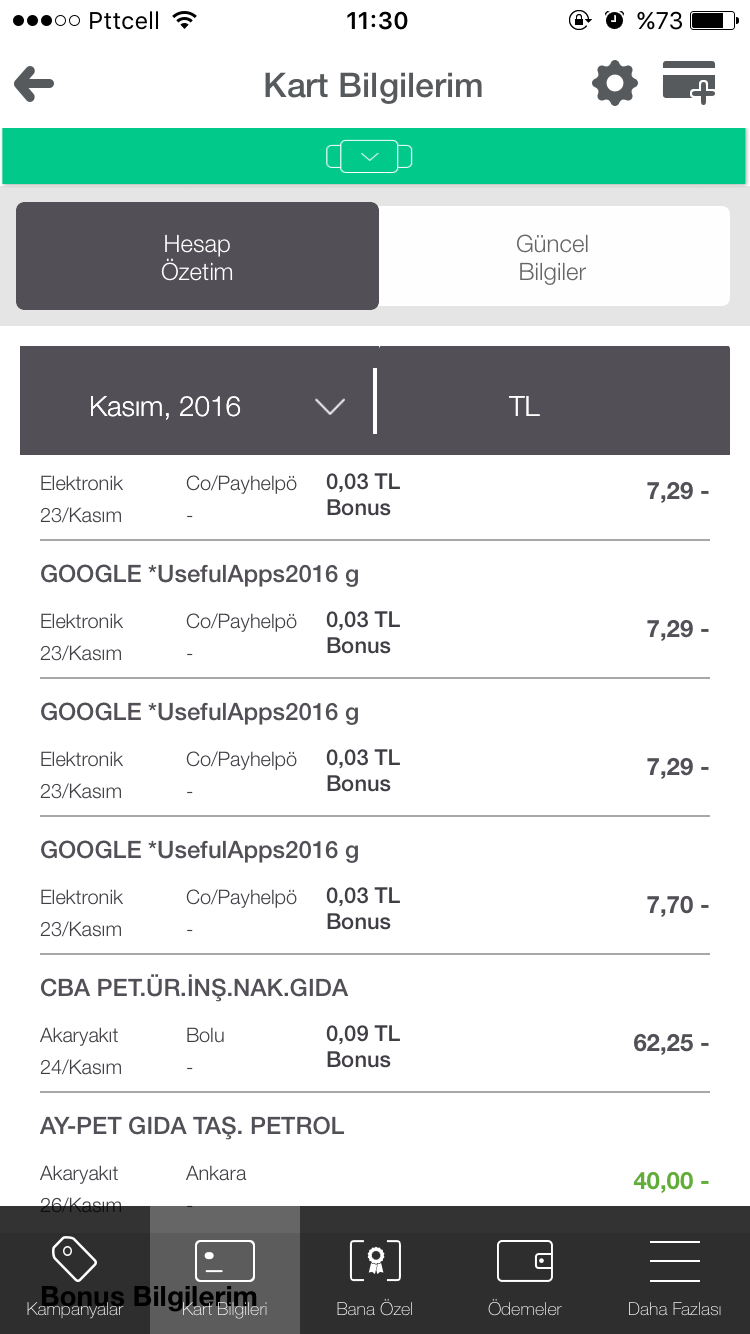This screenshot has height=1334, width=750.
Task: Switch to Güncel Bilgiler tab
Action: [552, 258]
